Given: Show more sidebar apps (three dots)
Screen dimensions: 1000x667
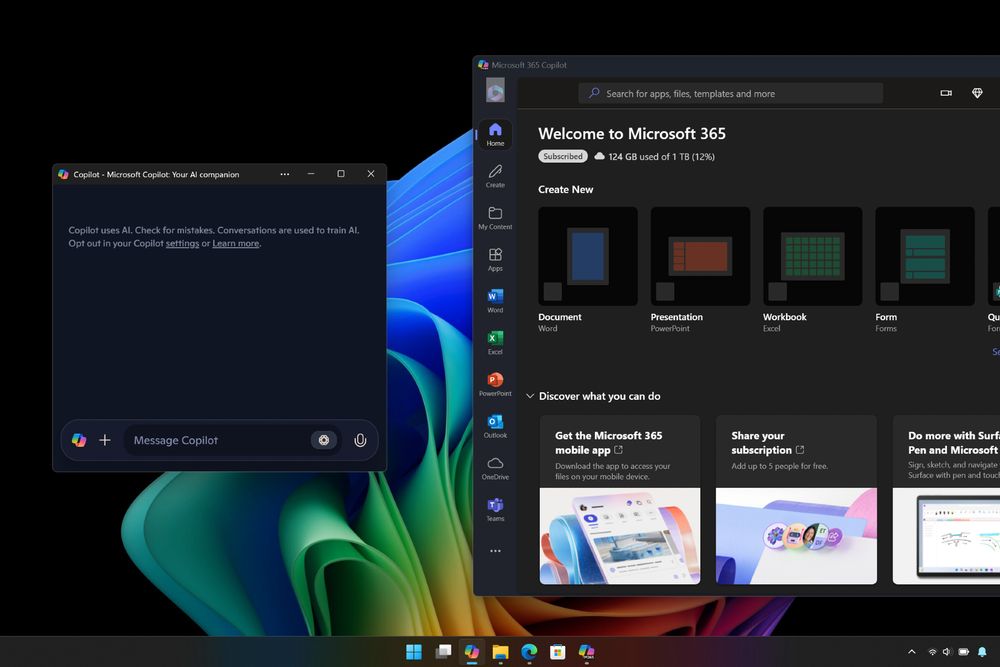Looking at the screenshot, I should [x=495, y=551].
